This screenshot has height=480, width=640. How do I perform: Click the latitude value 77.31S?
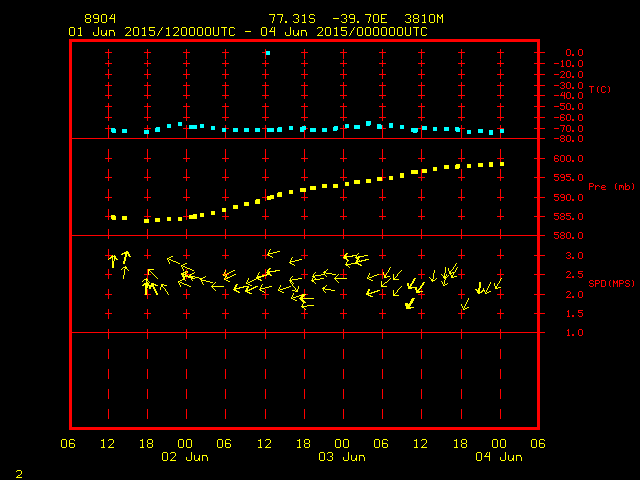[288, 19]
